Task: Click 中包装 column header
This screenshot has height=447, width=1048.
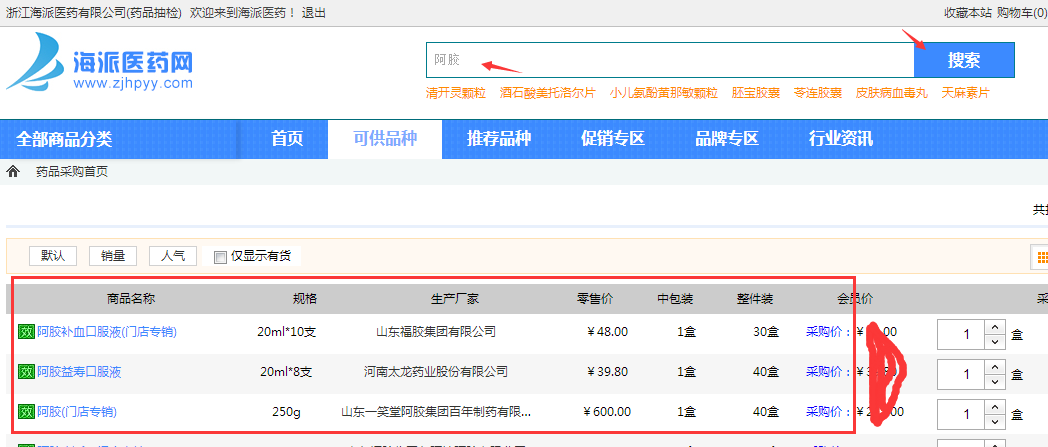Action: (675, 299)
